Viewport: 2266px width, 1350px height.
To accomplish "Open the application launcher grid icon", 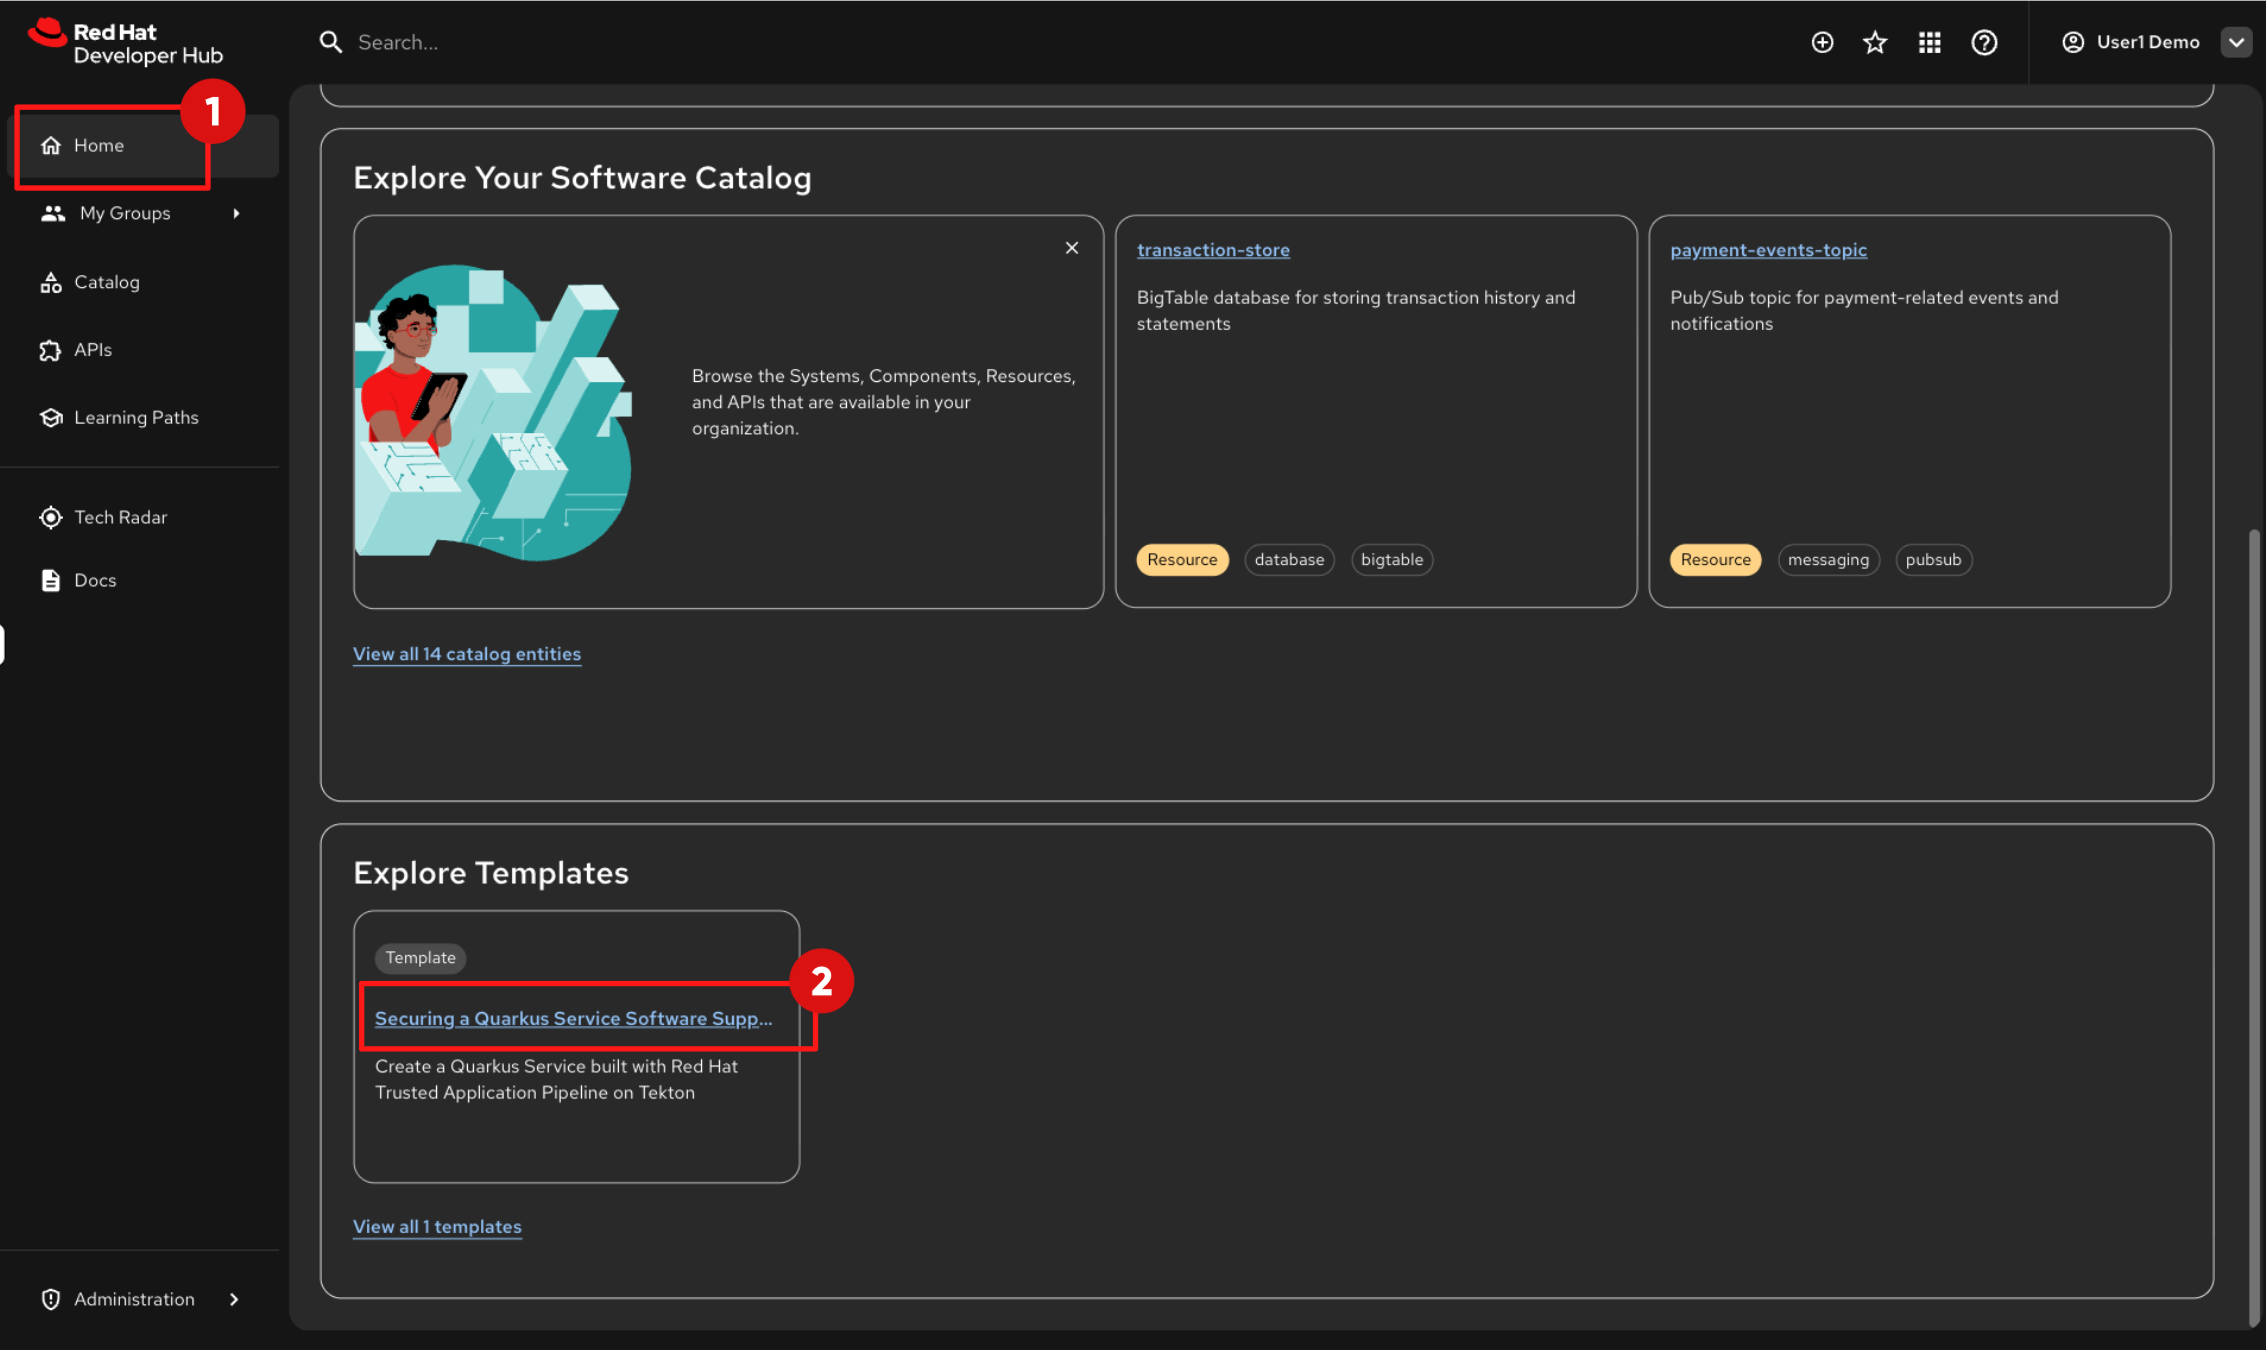I will point(1929,42).
